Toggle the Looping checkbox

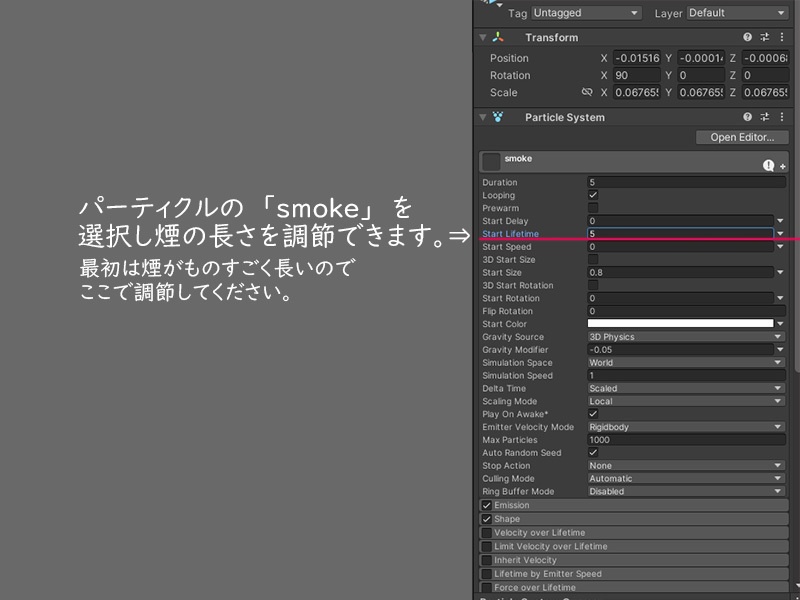(593, 195)
